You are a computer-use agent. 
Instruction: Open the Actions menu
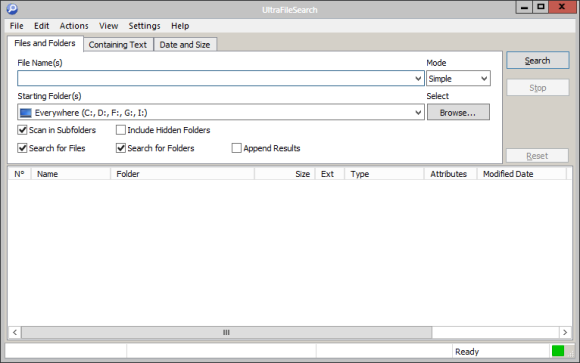[x=74, y=26]
